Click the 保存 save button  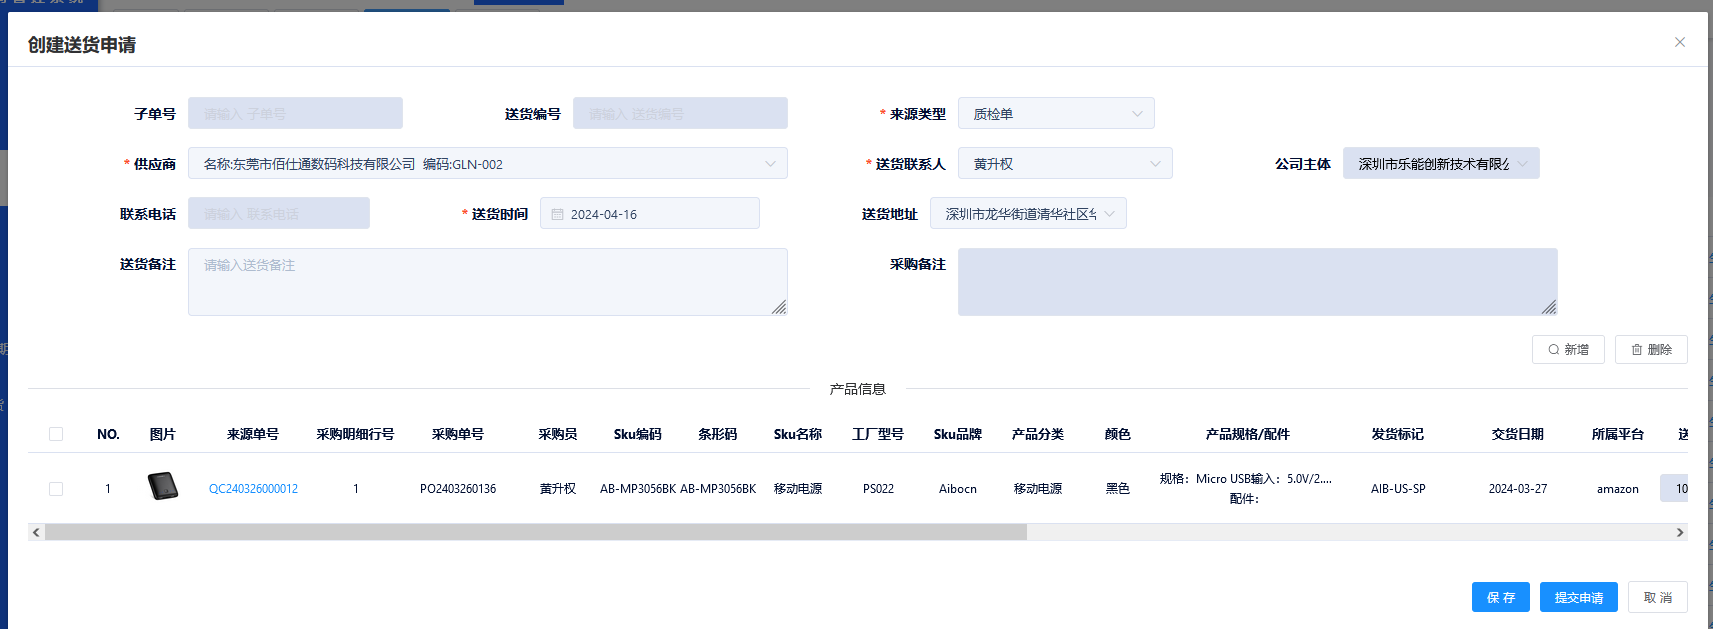coord(1501,597)
